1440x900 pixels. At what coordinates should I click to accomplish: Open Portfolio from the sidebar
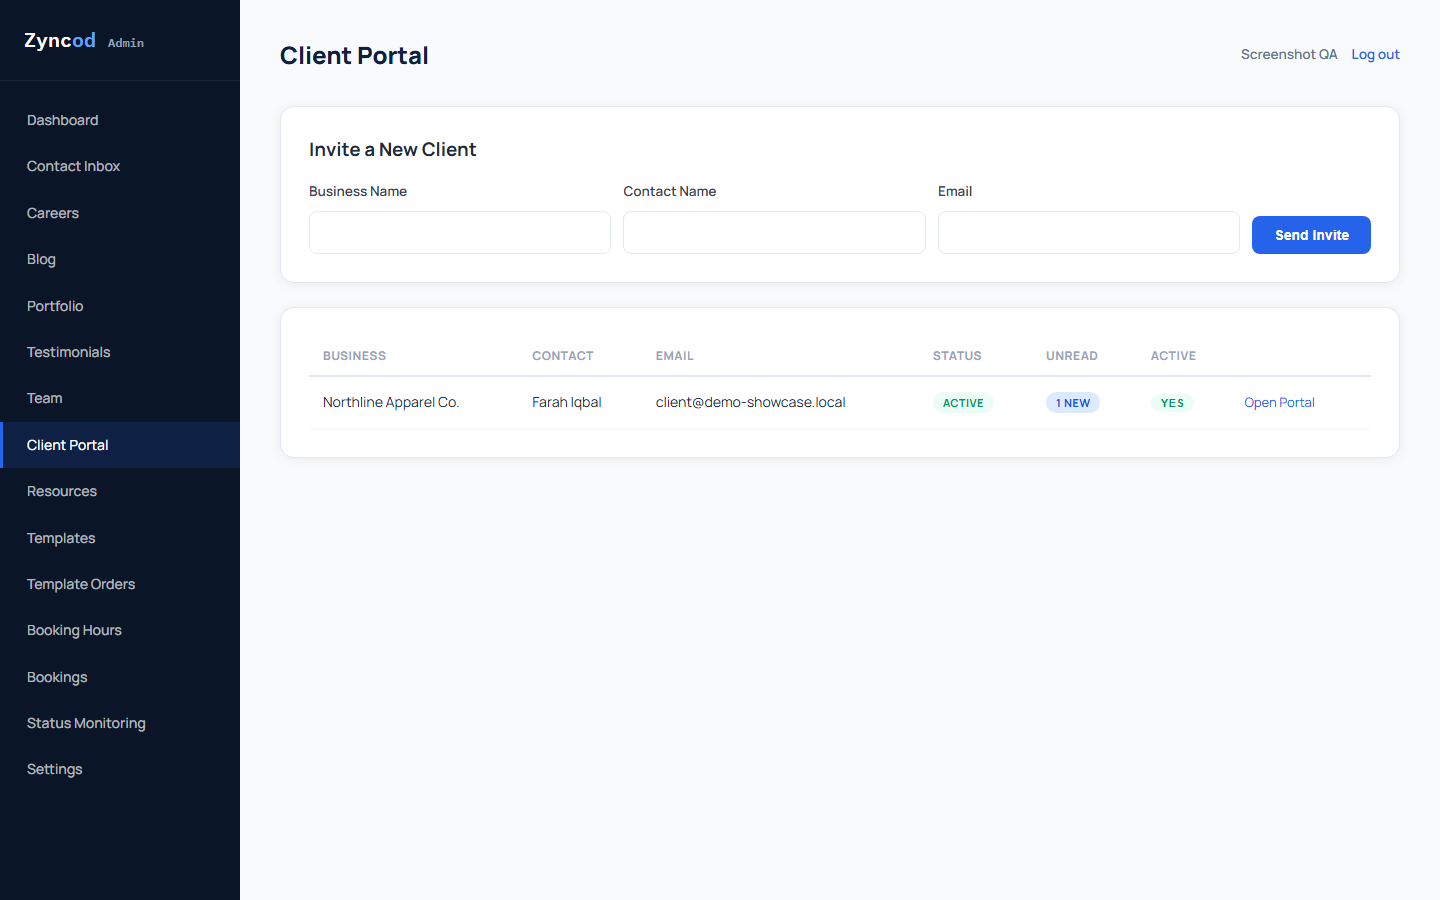click(120, 306)
